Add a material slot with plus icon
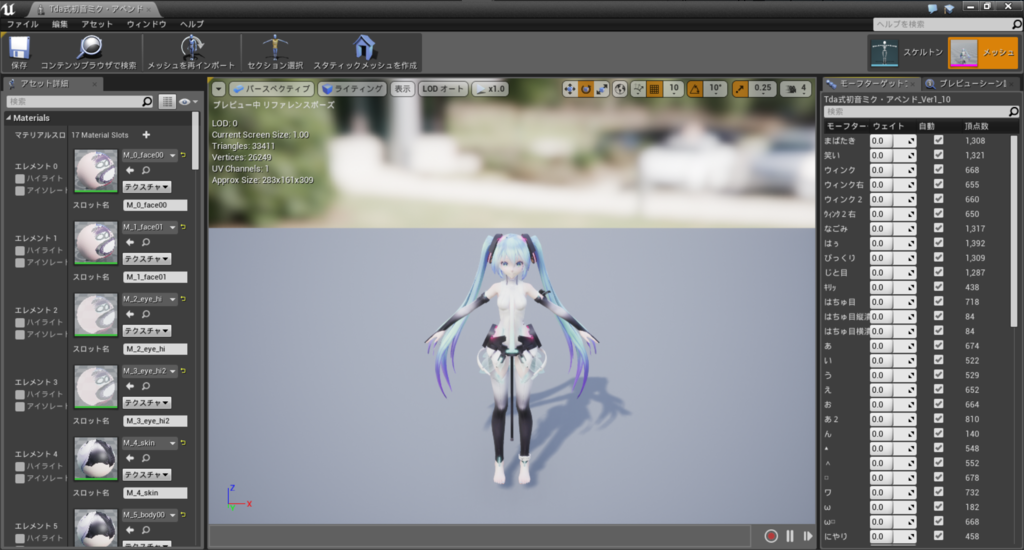The height and width of the screenshot is (550, 1024). coord(146,135)
